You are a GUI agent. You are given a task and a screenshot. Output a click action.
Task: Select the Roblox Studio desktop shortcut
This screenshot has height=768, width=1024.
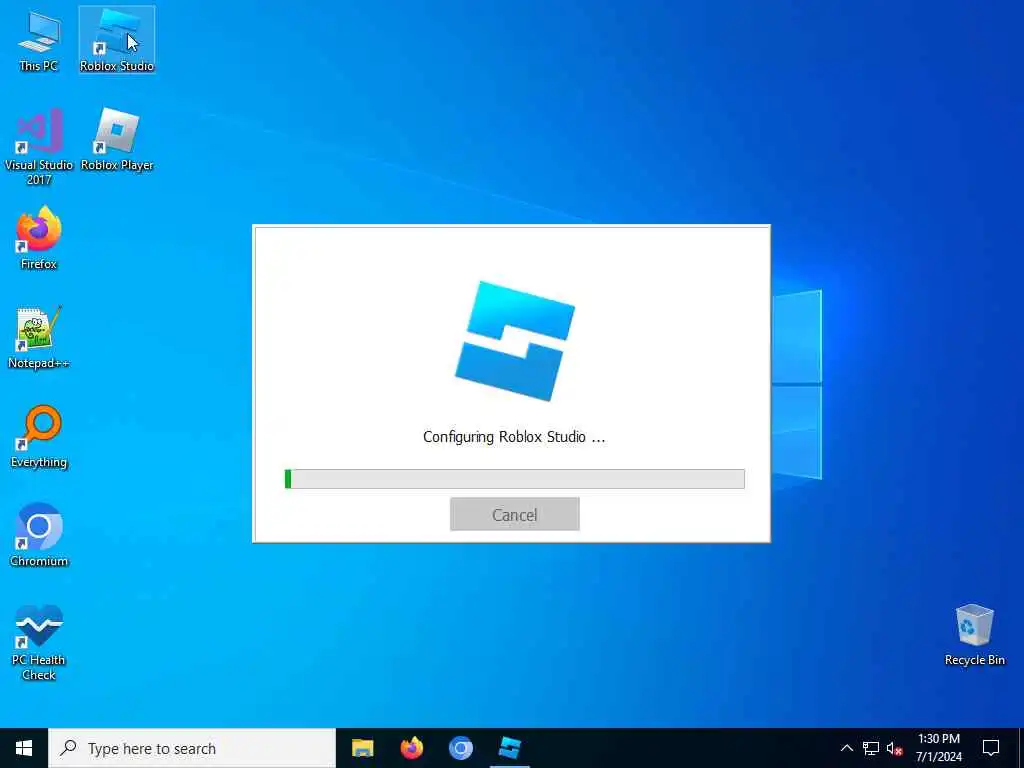coord(117,40)
